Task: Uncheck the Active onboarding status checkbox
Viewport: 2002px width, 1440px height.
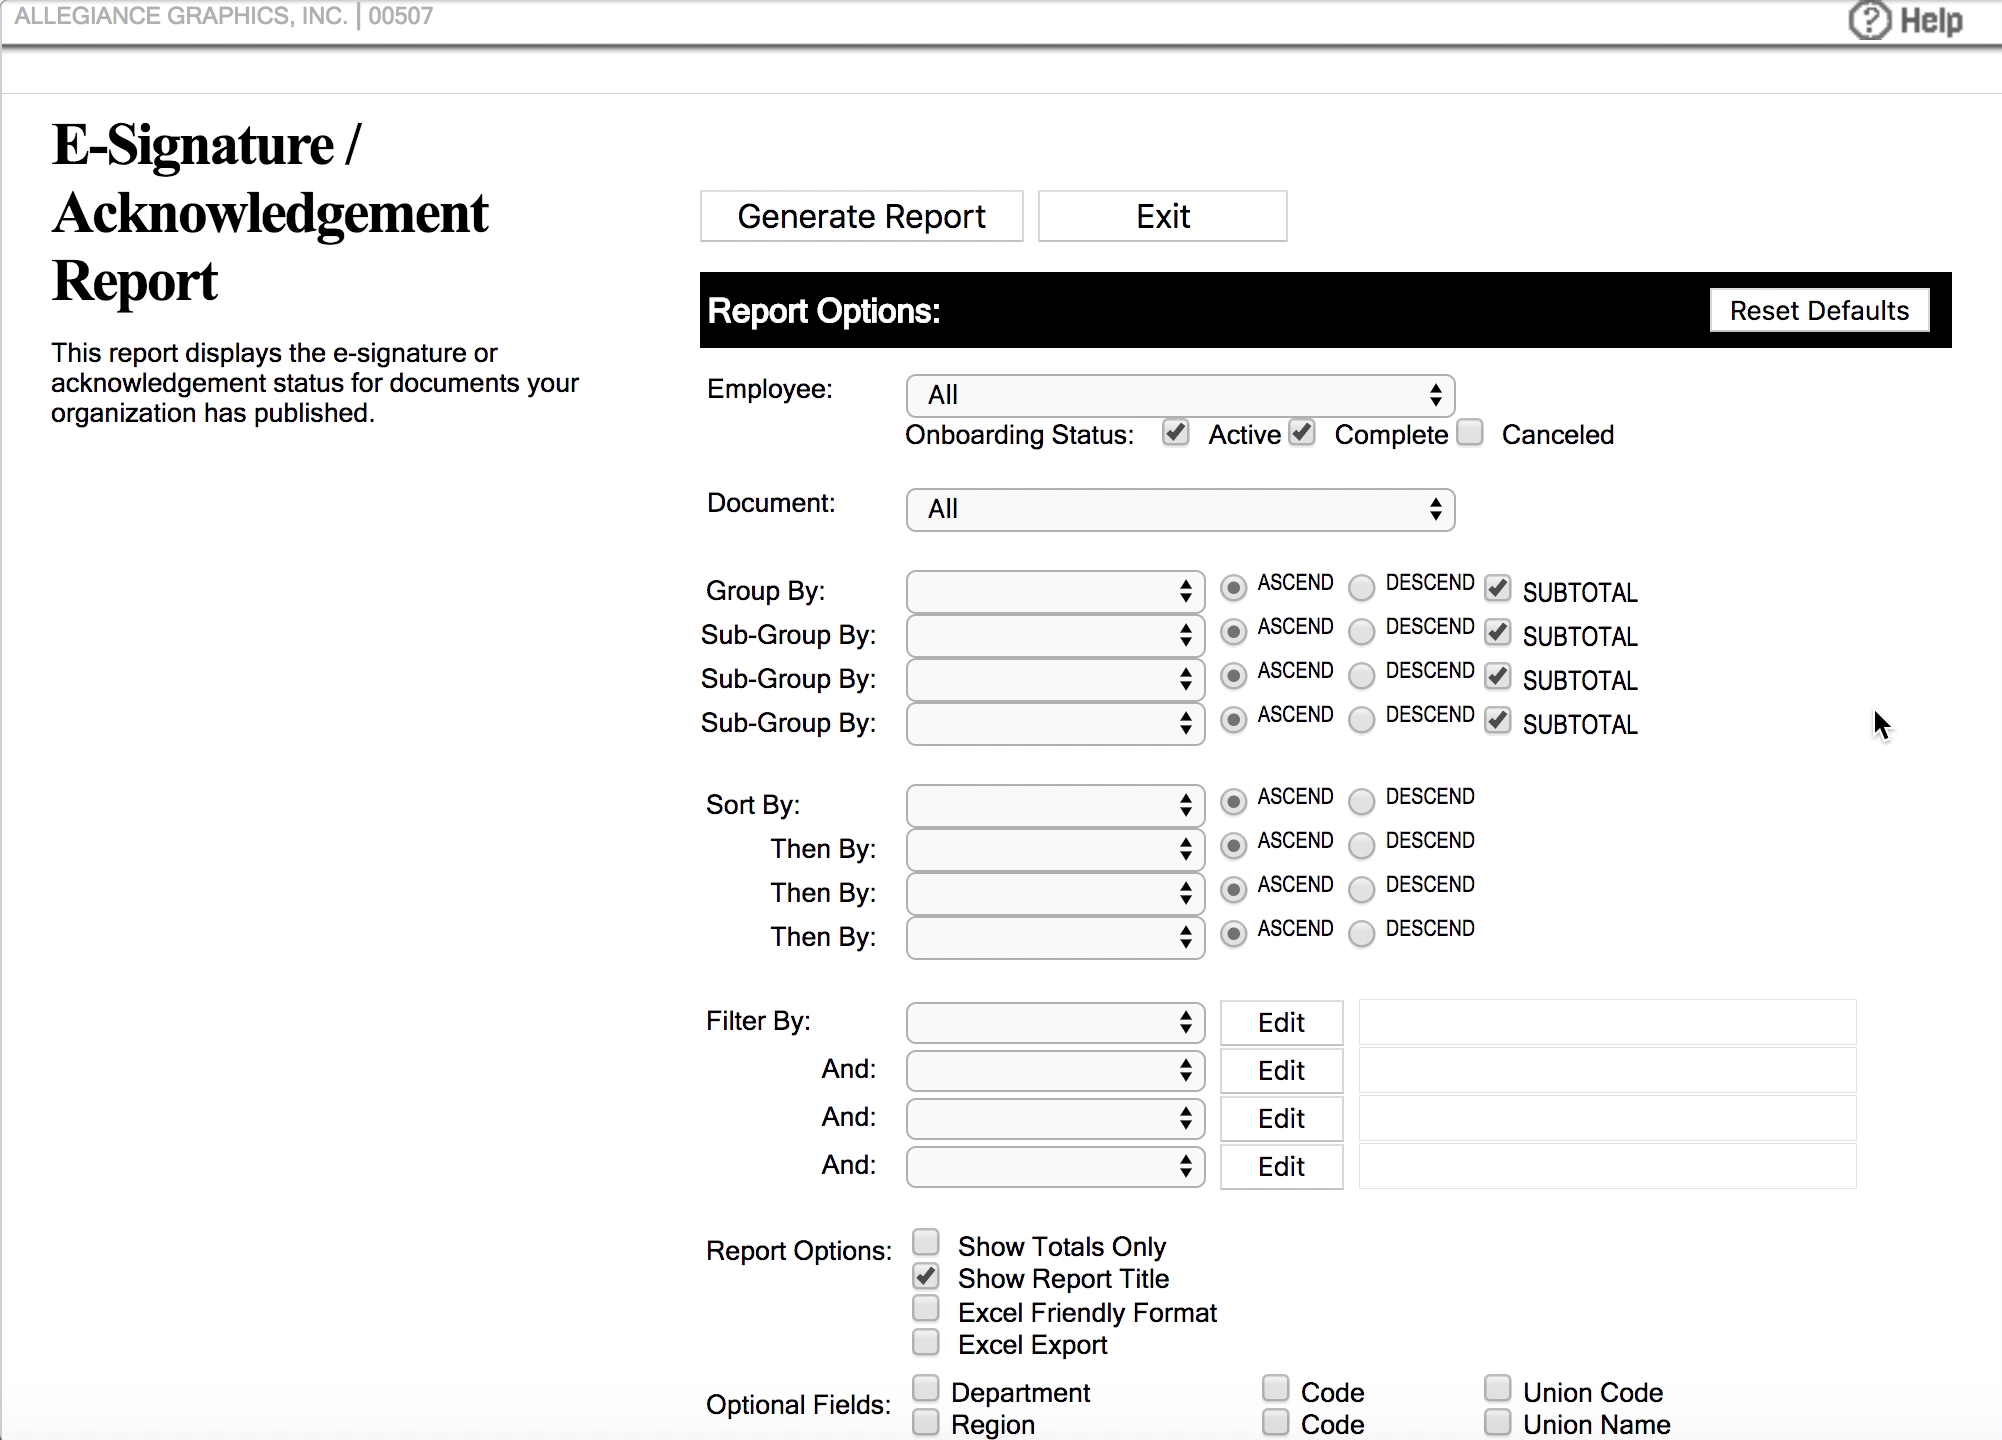Action: [x=1175, y=433]
